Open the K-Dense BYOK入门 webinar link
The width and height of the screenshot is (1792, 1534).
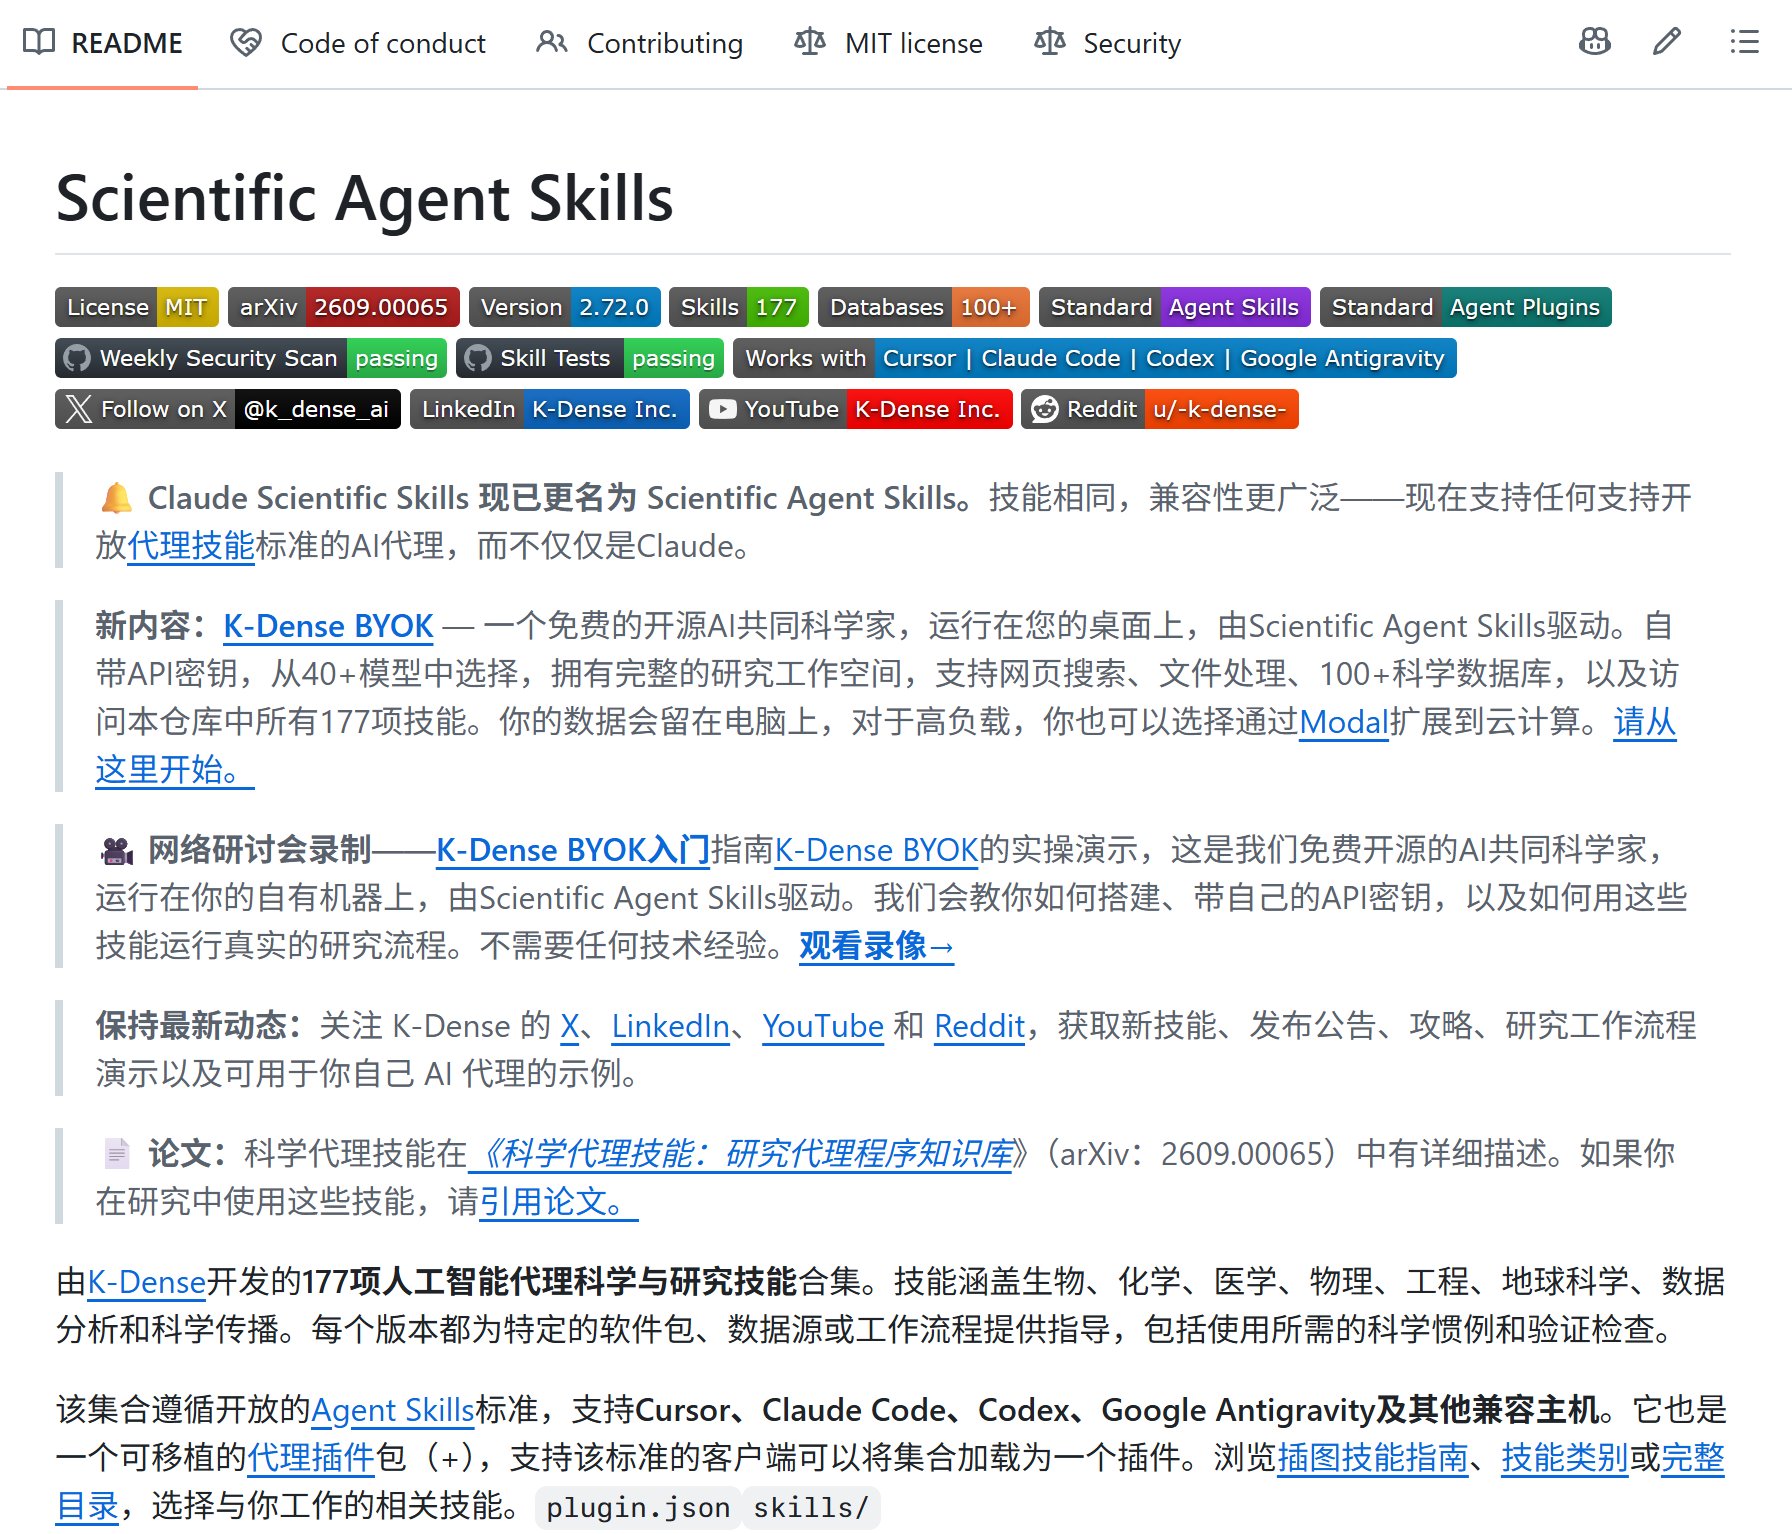(x=573, y=850)
